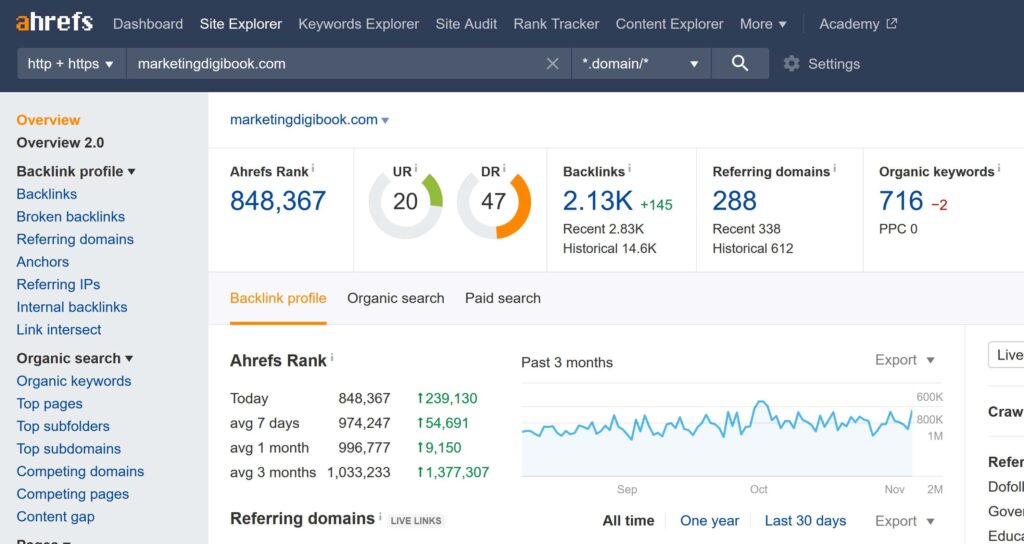Click the 2.13K backlinks value
Viewport: 1024px width, 544px height.
point(598,201)
